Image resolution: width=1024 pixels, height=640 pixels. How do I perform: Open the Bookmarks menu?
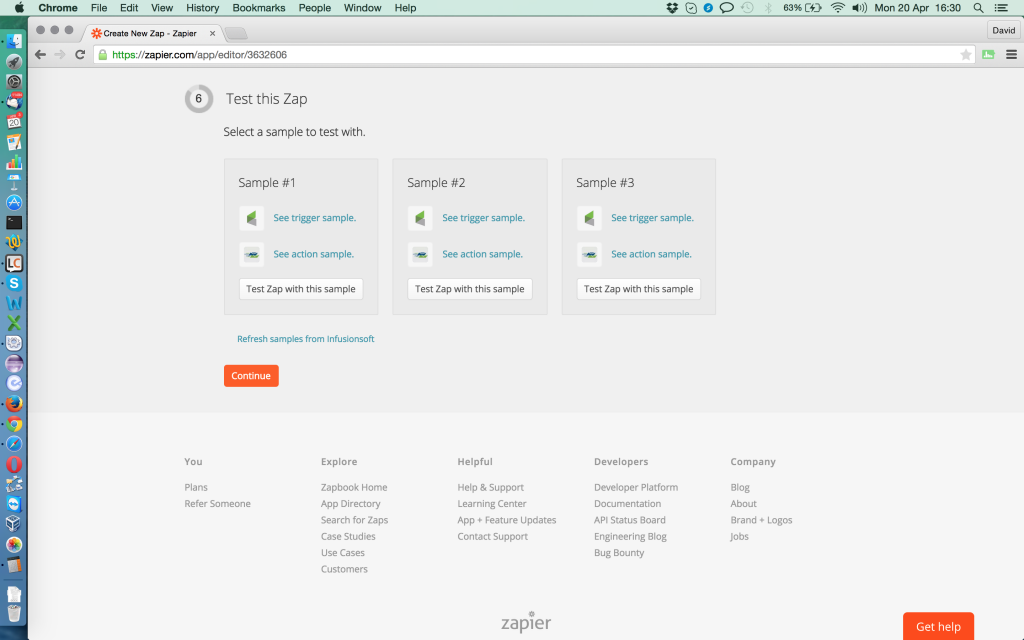coord(259,8)
